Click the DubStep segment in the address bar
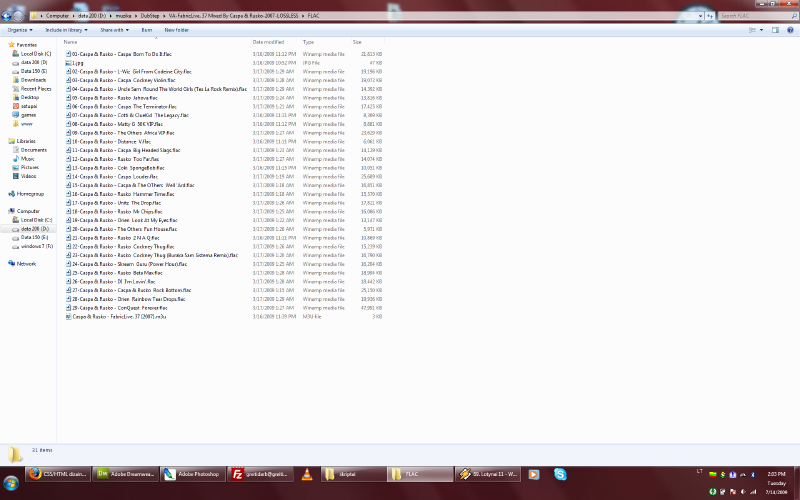 pos(149,16)
